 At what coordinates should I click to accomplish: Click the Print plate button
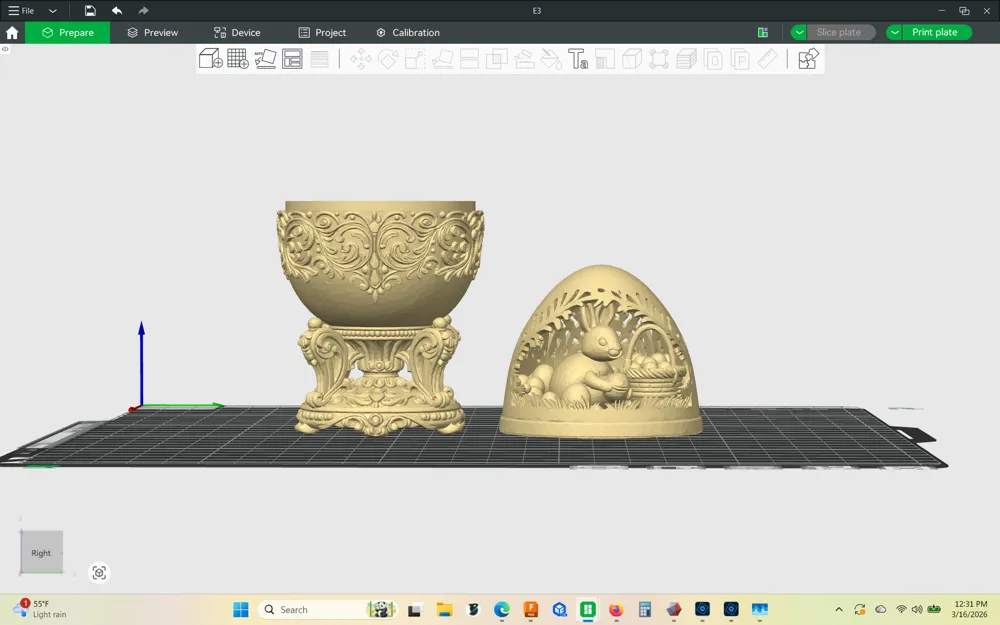click(x=935, y=33)
